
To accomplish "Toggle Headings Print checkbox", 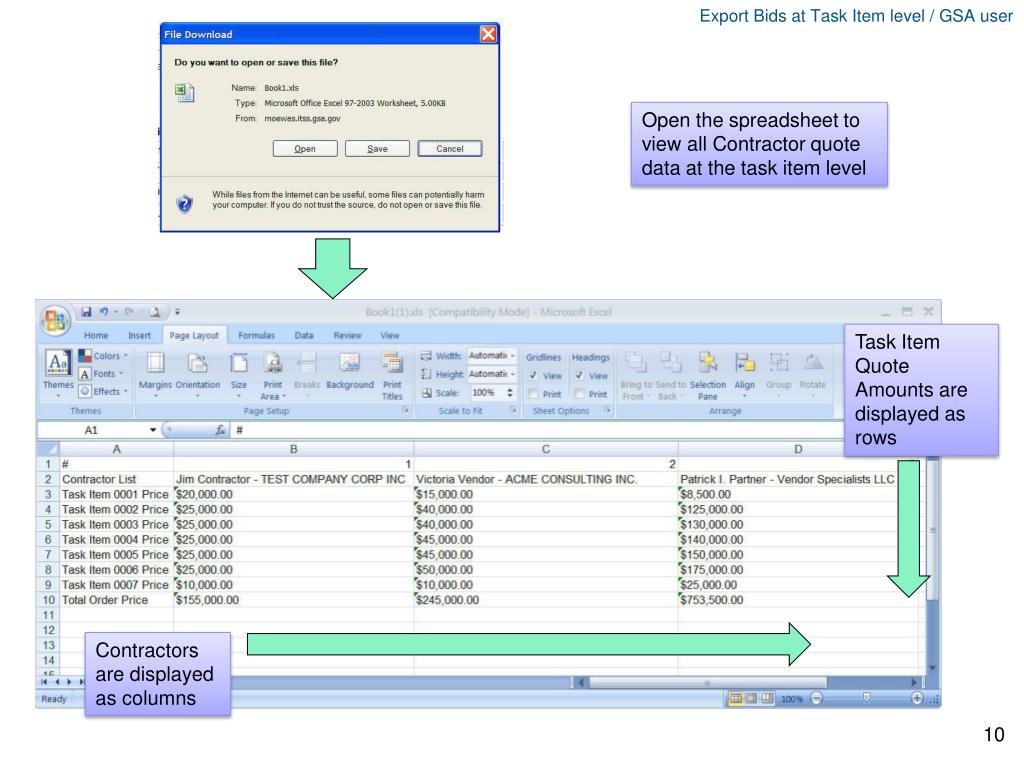I will 579,394.
